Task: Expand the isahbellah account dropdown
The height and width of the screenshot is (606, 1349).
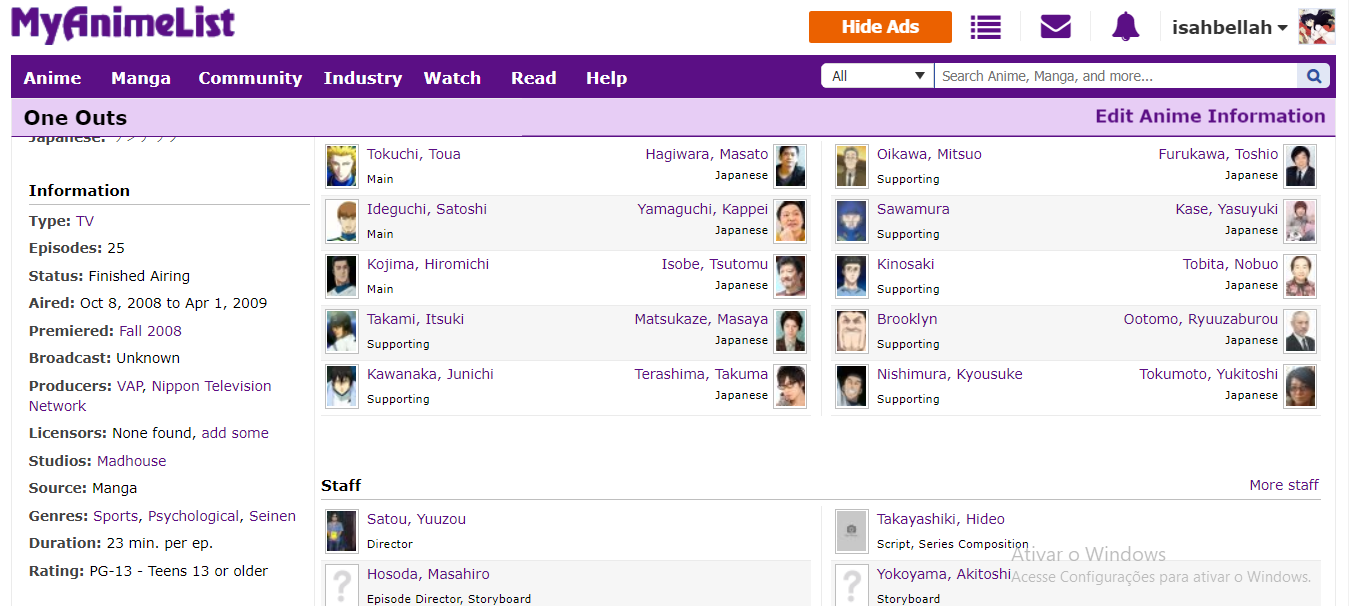Action: (x=1229, y=28)
